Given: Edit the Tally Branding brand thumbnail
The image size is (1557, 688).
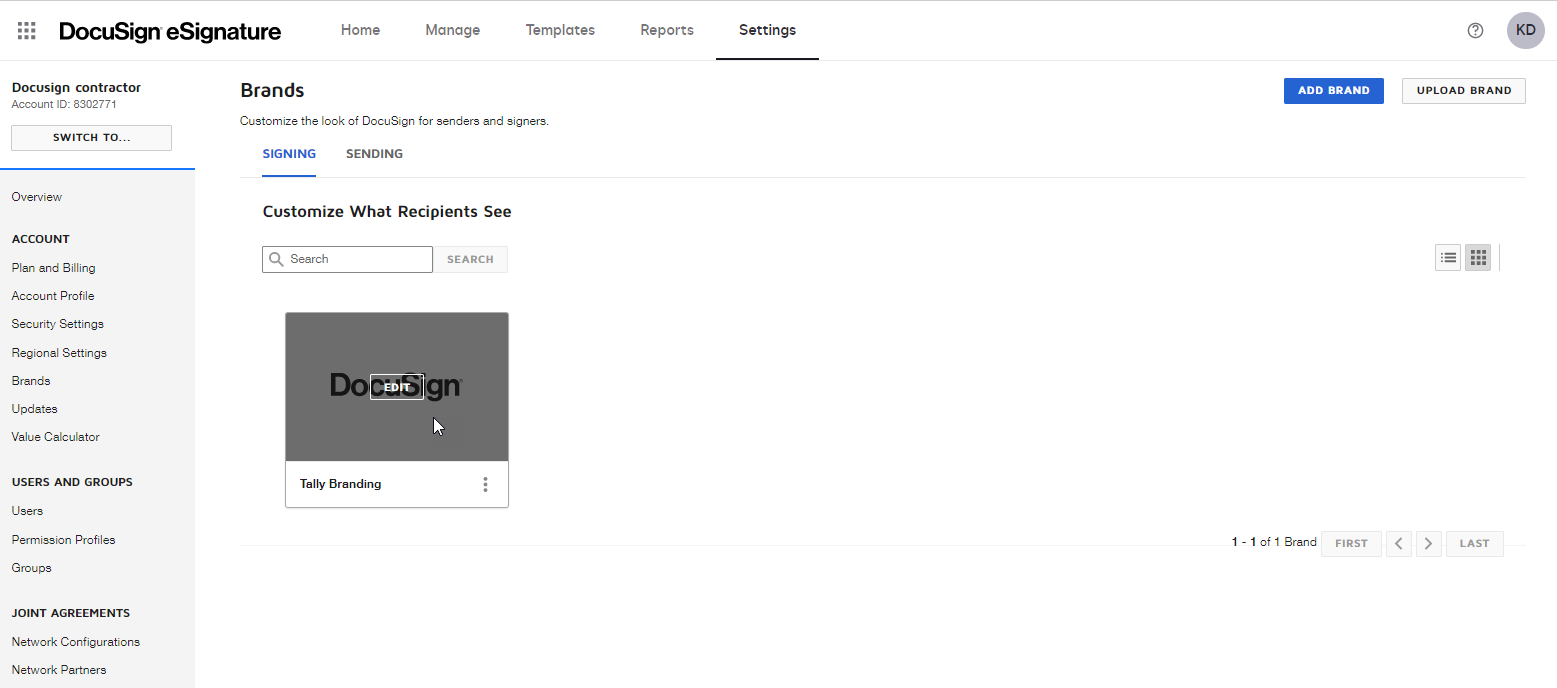Looking at the screenshot, I should pos(396,387).
